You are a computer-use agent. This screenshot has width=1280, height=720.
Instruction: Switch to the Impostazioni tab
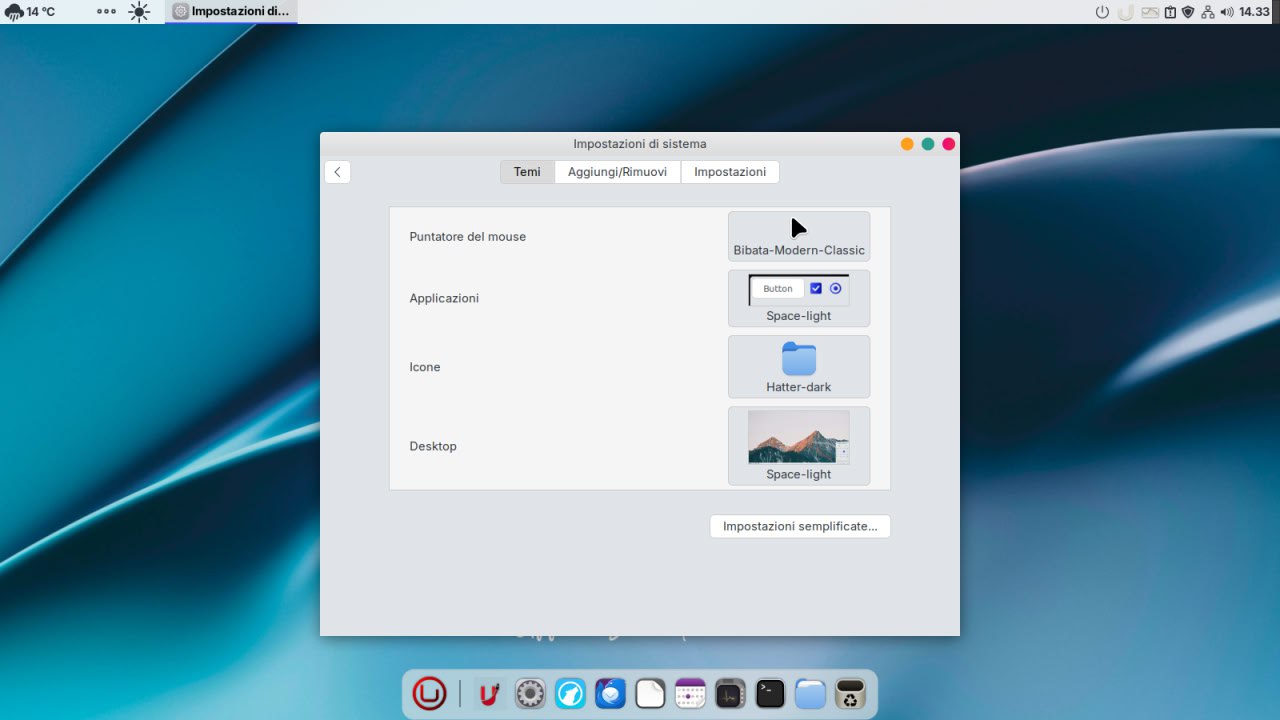point(730,172)
